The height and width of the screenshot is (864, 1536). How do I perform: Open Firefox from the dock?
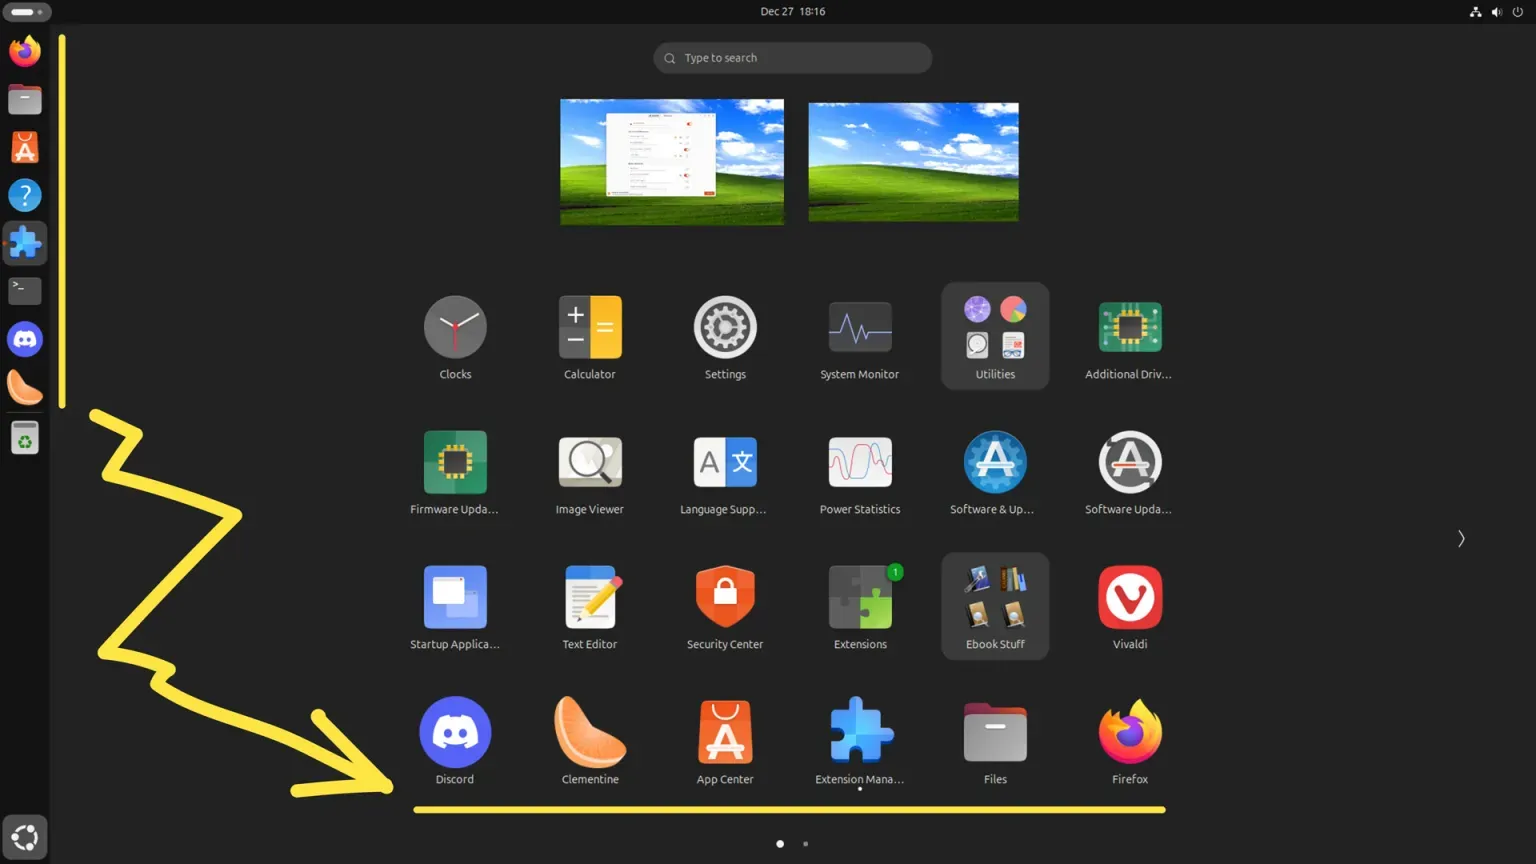point(25,51)
